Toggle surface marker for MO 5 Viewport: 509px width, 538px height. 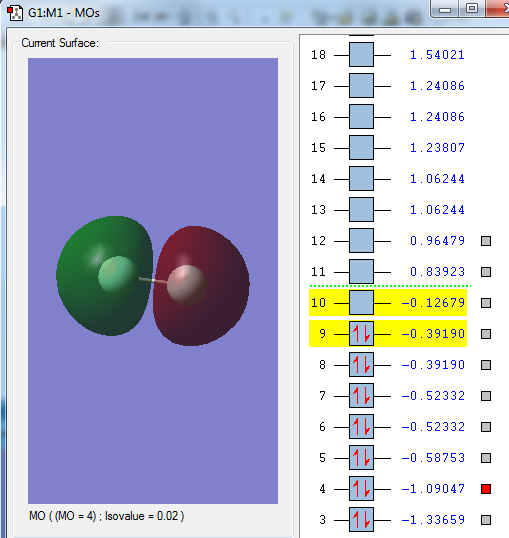[x=486, y=458]
